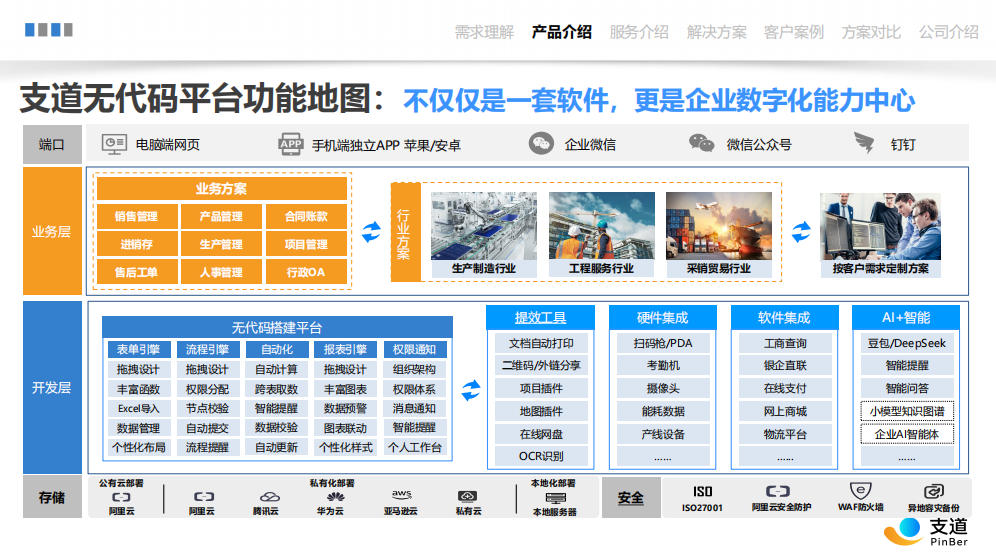
Task: Click the 腾讯云 cloud icon
Action: [267, 496]
